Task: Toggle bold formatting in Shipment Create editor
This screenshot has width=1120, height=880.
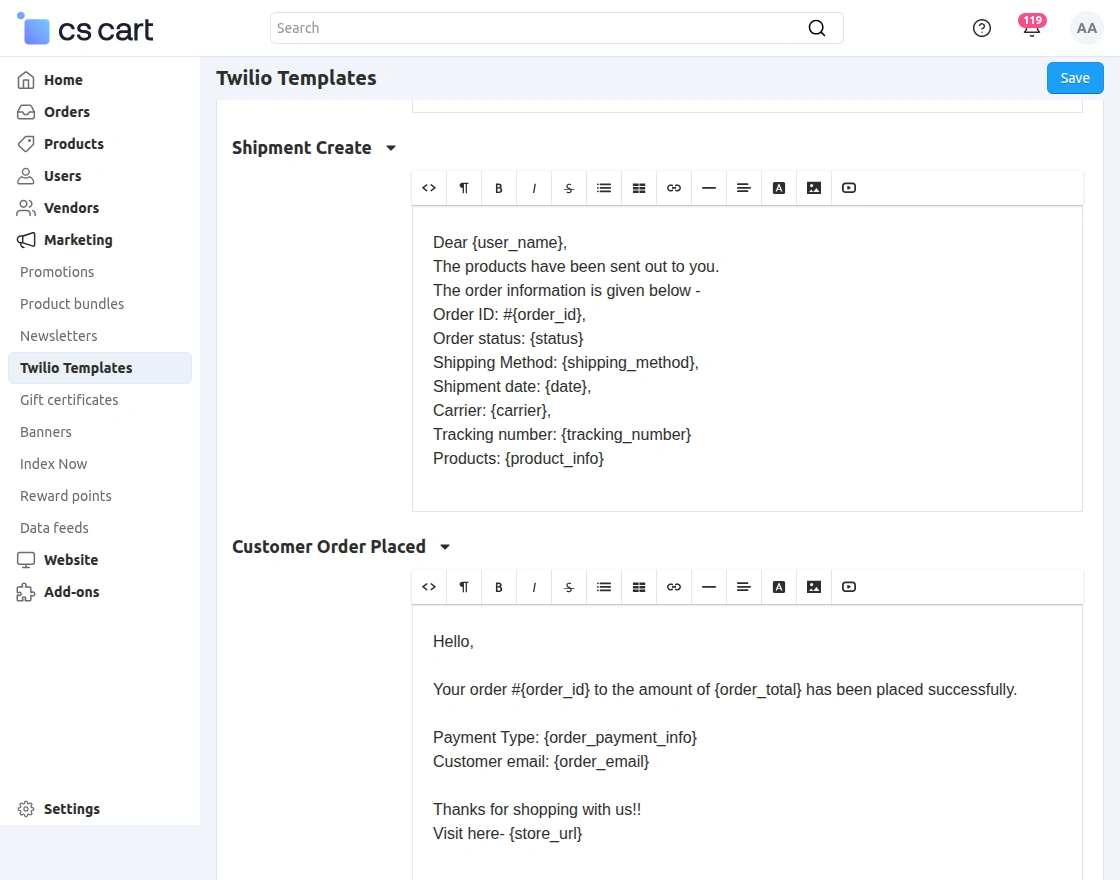Action: point(499,187)
